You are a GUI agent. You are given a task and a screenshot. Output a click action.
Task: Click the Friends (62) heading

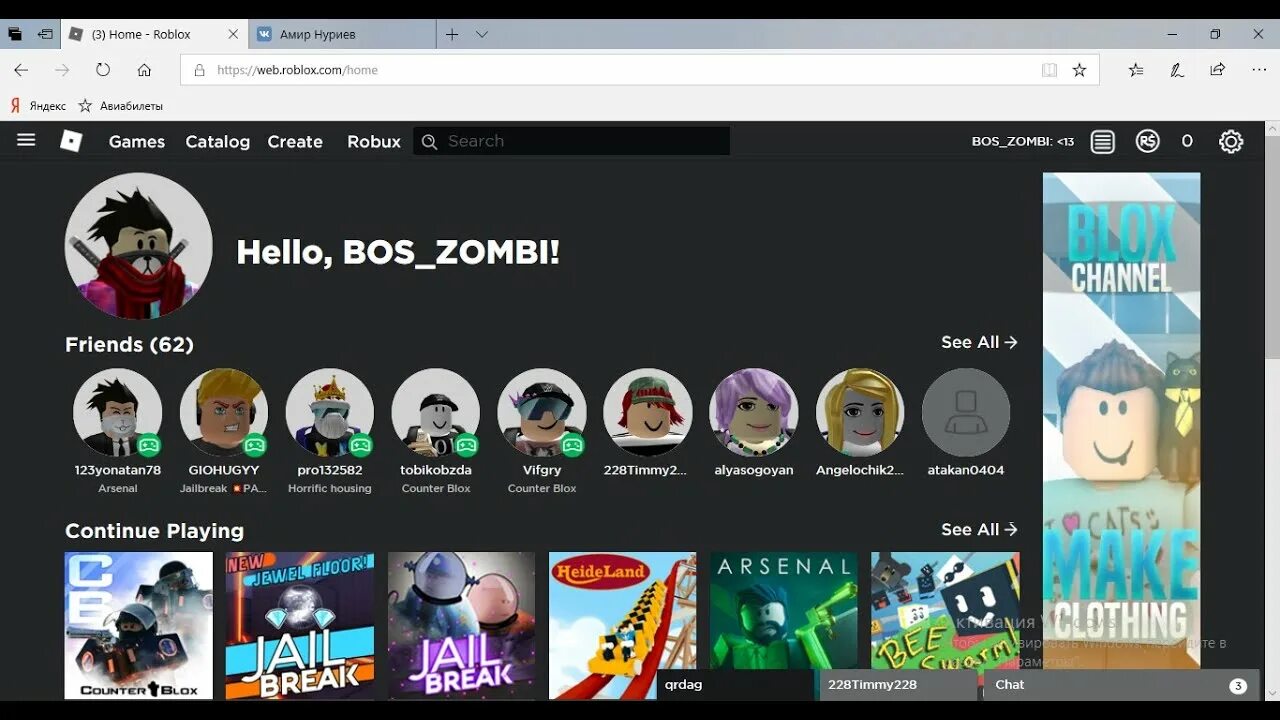(x=129, y=344)
